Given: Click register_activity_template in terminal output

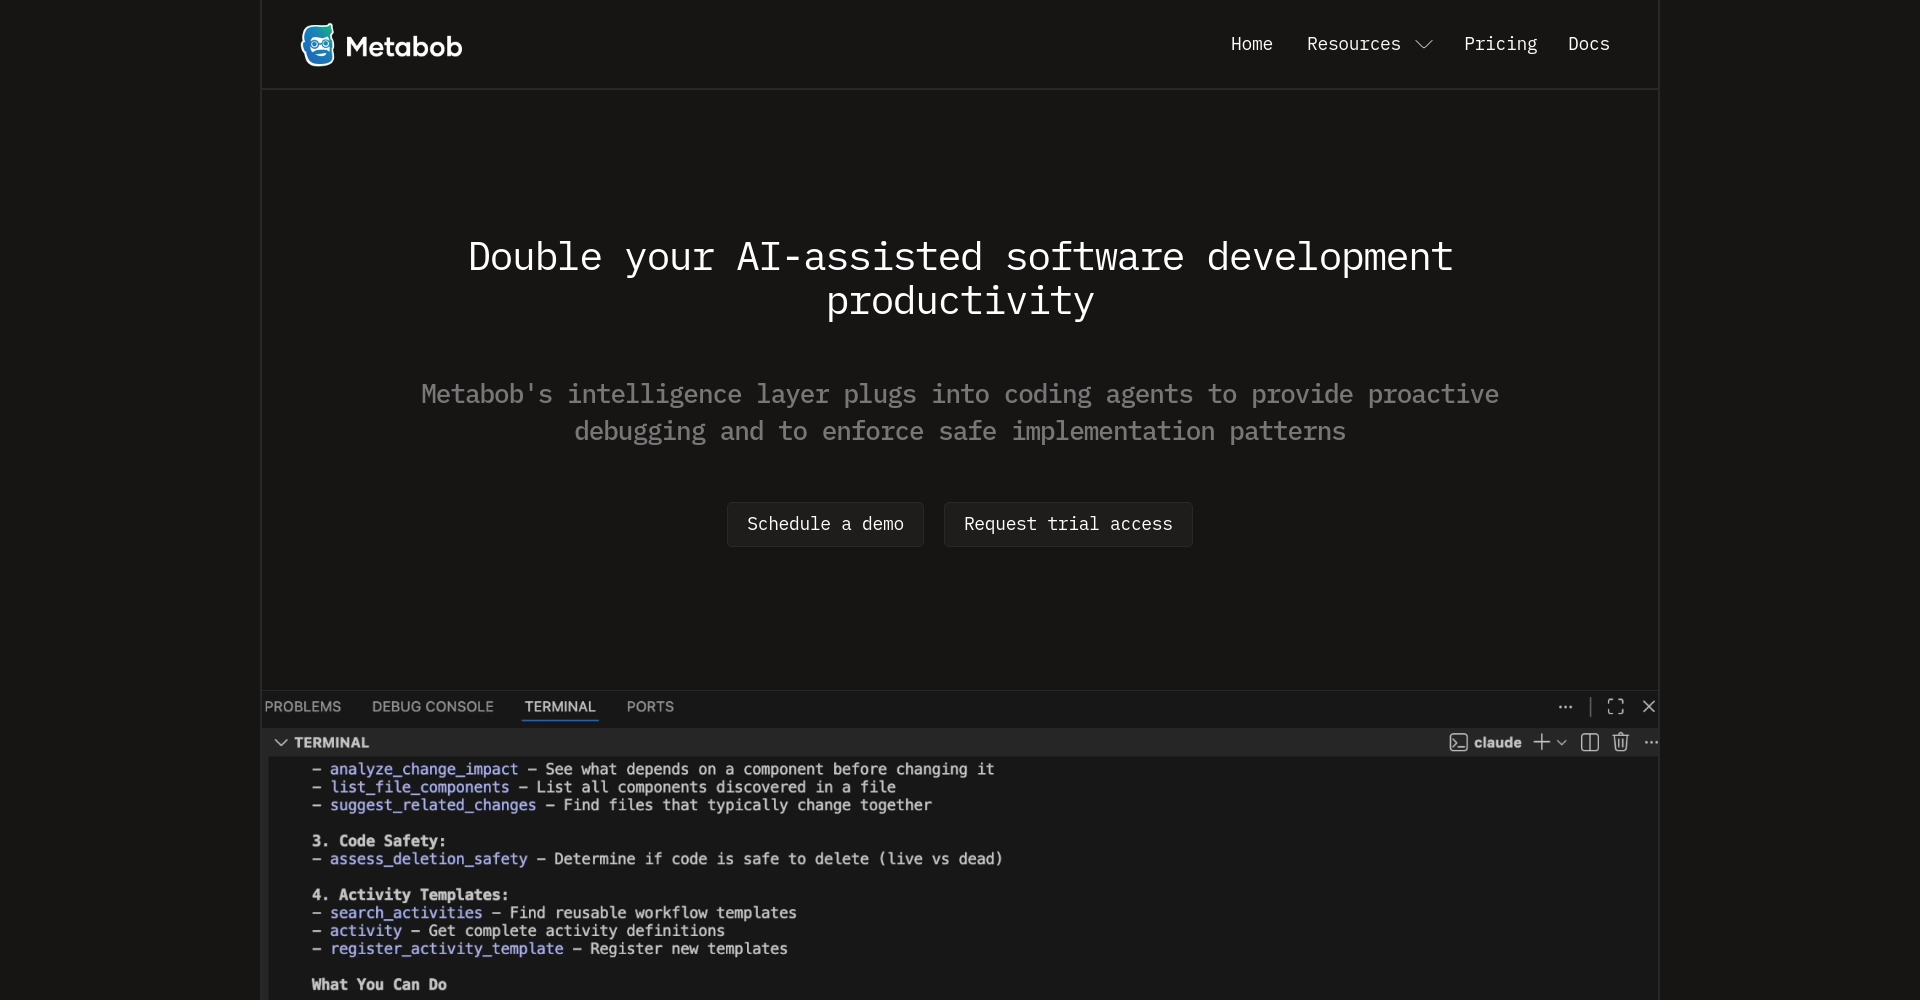Looking at the screenshot, I should [x=447, y=949].
